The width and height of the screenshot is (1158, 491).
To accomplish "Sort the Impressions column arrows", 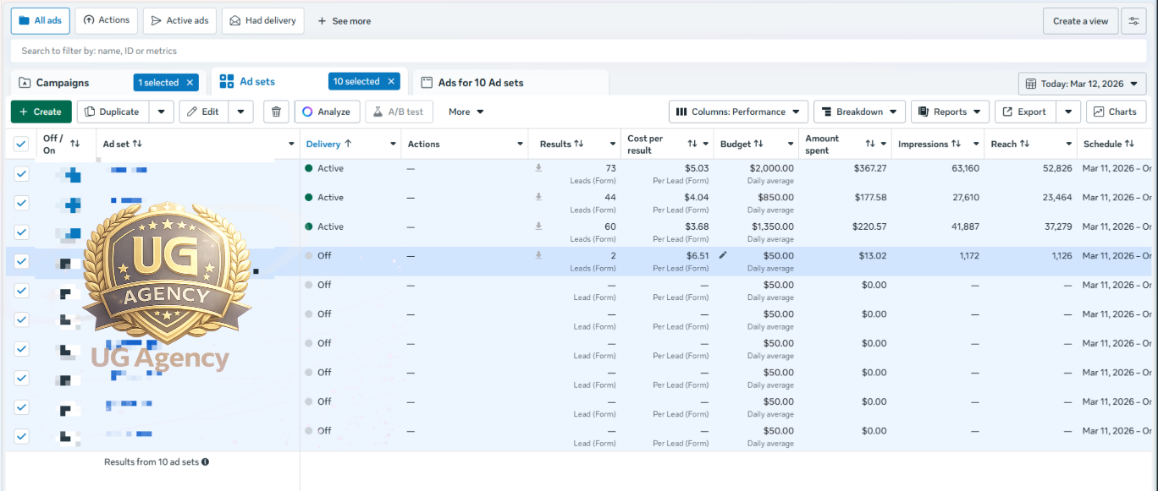I will pos(956,144).
